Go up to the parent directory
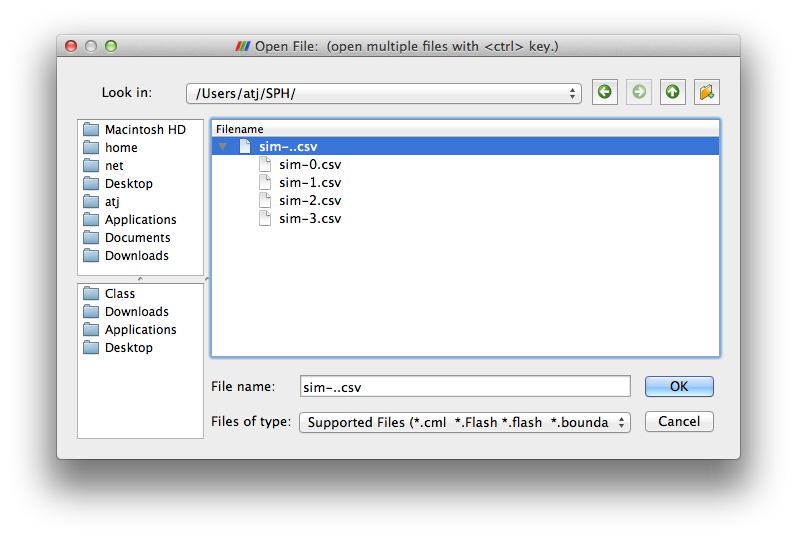Image resolution: width=797 pixels, height=538 pixels. [x=672, y=93]
